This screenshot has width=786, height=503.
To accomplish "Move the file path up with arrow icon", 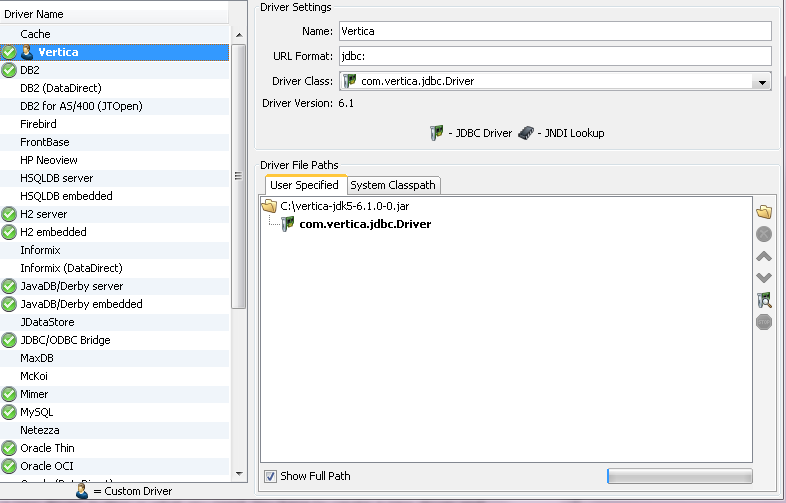I will coord(764,257).
